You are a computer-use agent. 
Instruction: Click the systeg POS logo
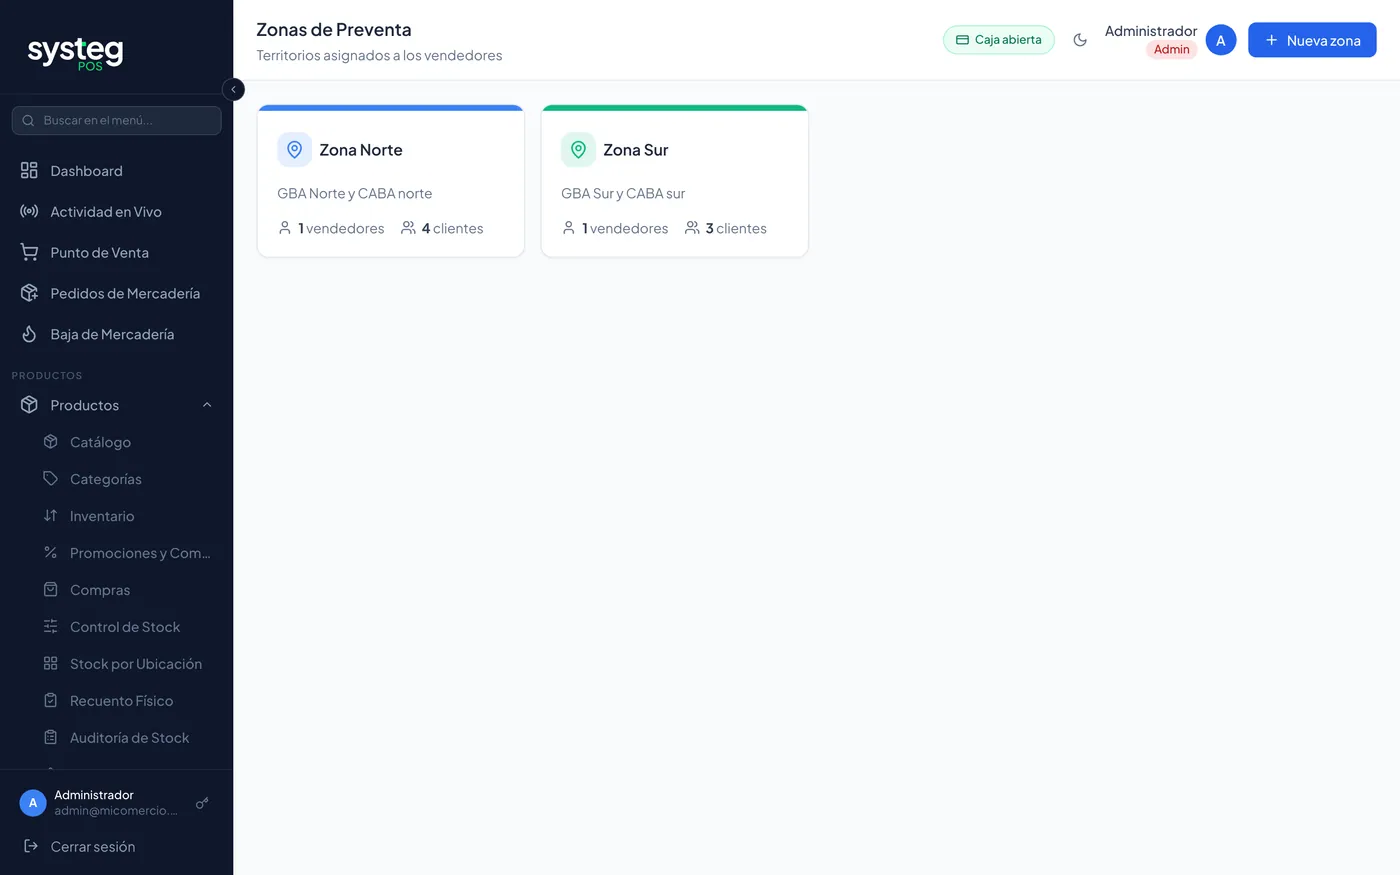click(76, 53)
